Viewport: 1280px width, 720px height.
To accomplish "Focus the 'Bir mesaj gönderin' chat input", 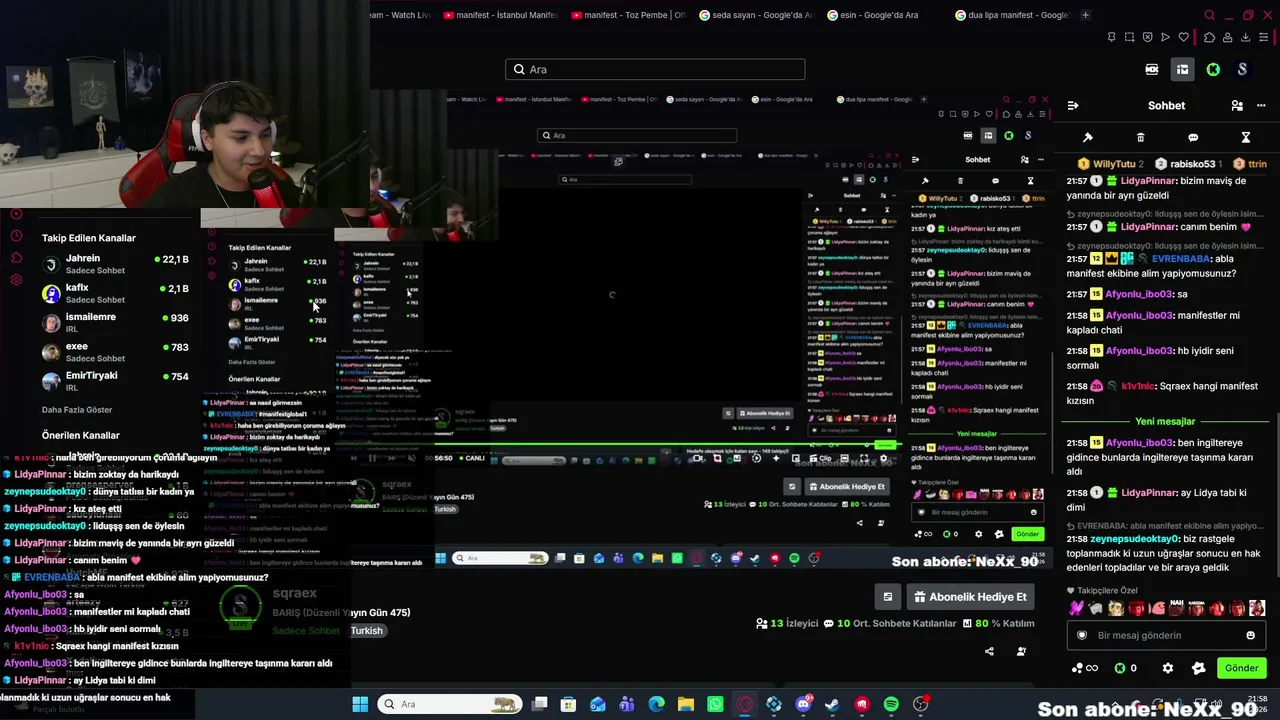I will pos(1167,635).
